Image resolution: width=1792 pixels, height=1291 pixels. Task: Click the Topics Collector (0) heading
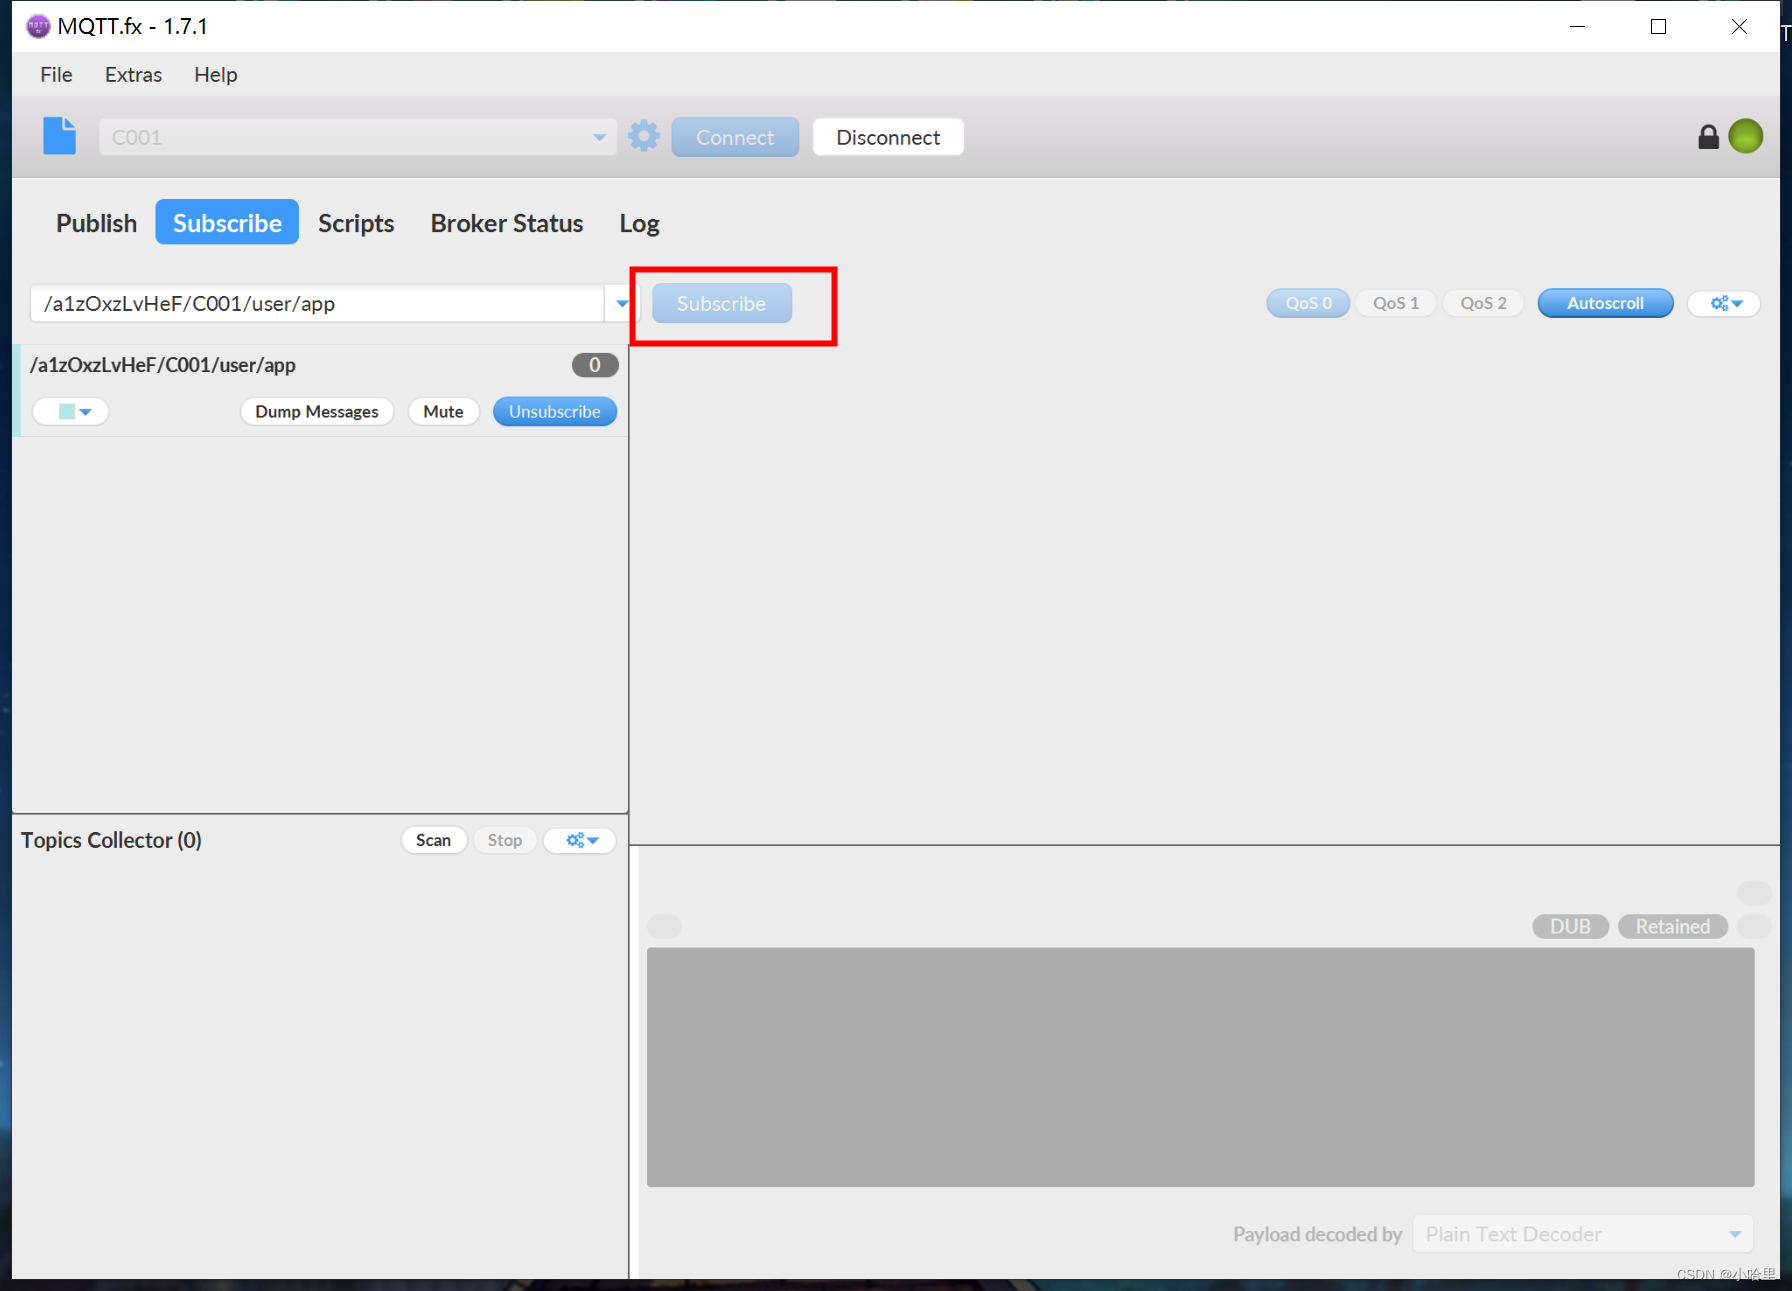111,840
